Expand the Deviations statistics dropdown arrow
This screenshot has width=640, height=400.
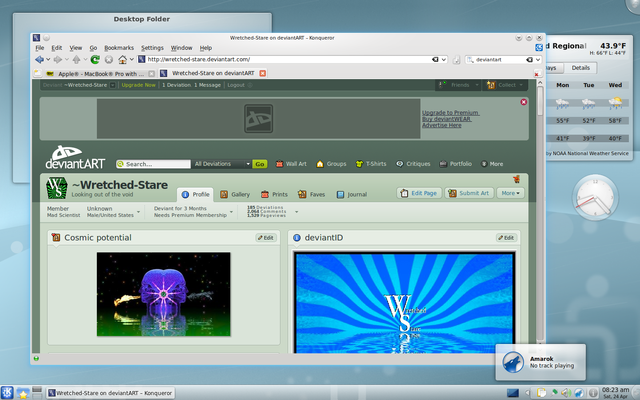coord(296,212)
